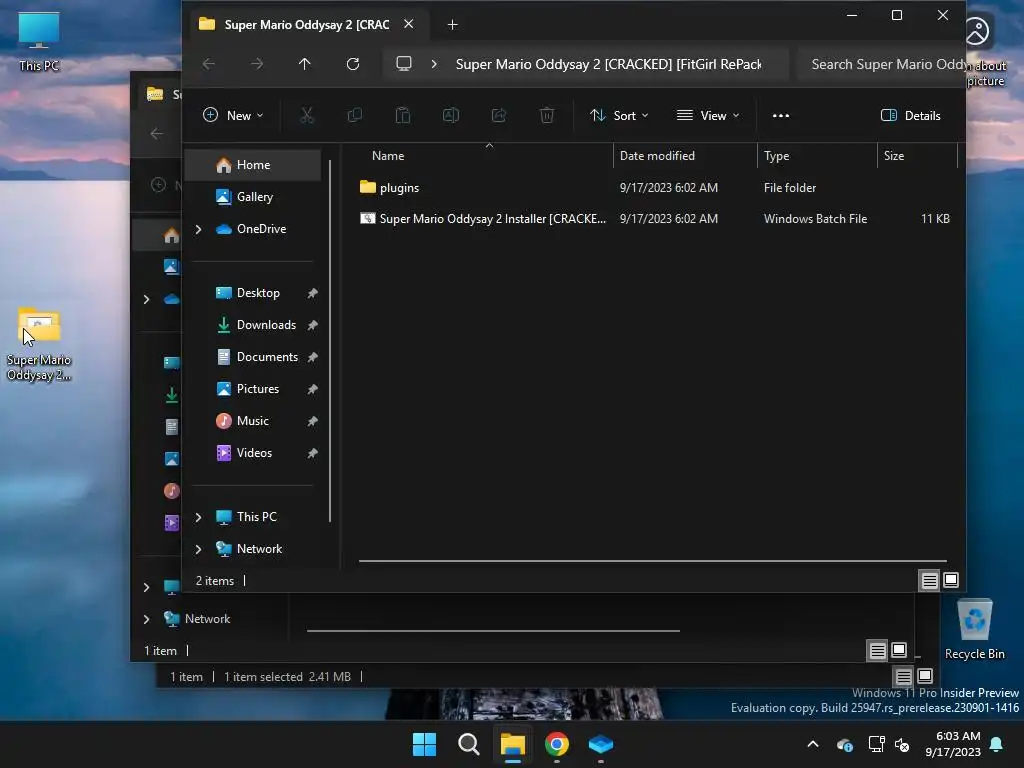
Task: Open This PC desktop icon
Action: pyautogui.click(x=39, y=41)
